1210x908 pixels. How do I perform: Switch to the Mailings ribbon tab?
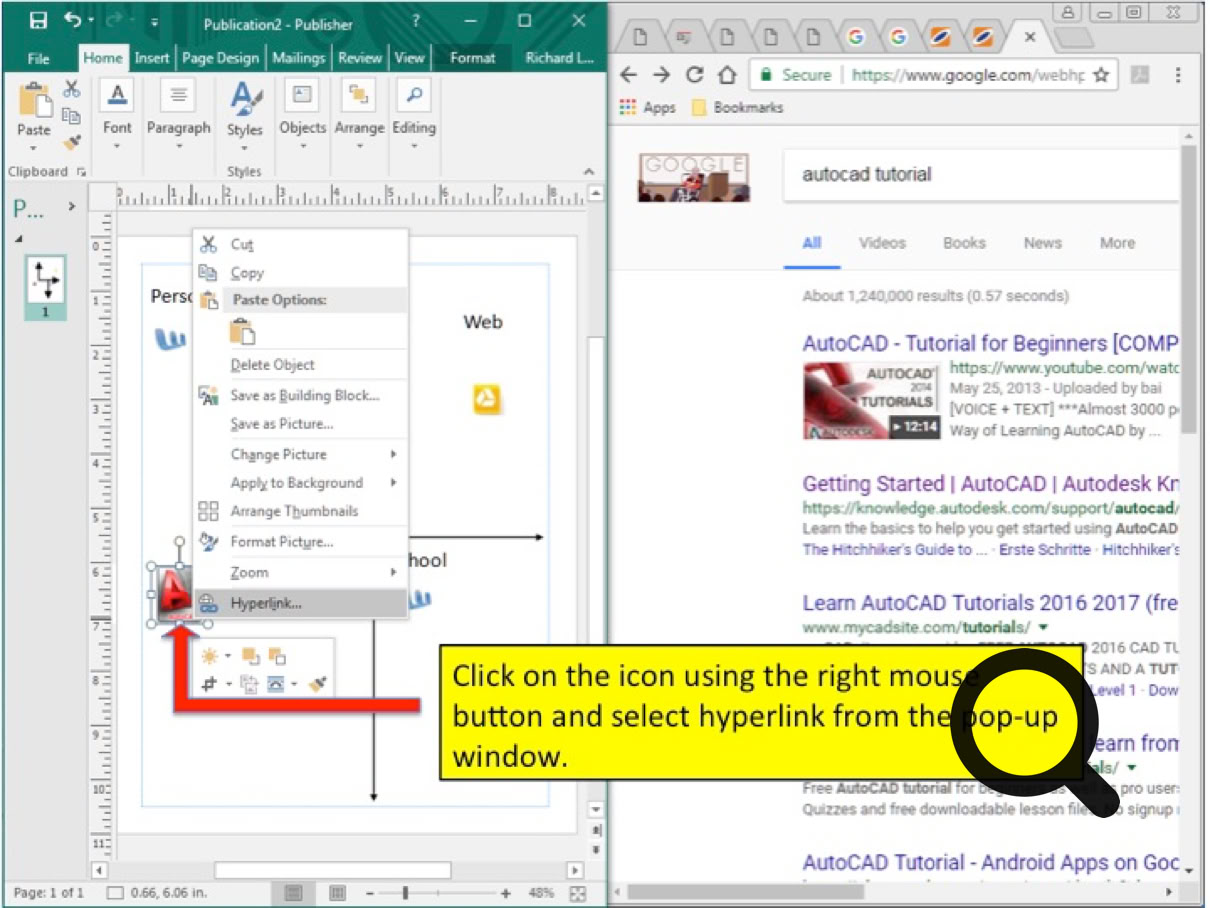pyautogui.click(x=299, y=58)
